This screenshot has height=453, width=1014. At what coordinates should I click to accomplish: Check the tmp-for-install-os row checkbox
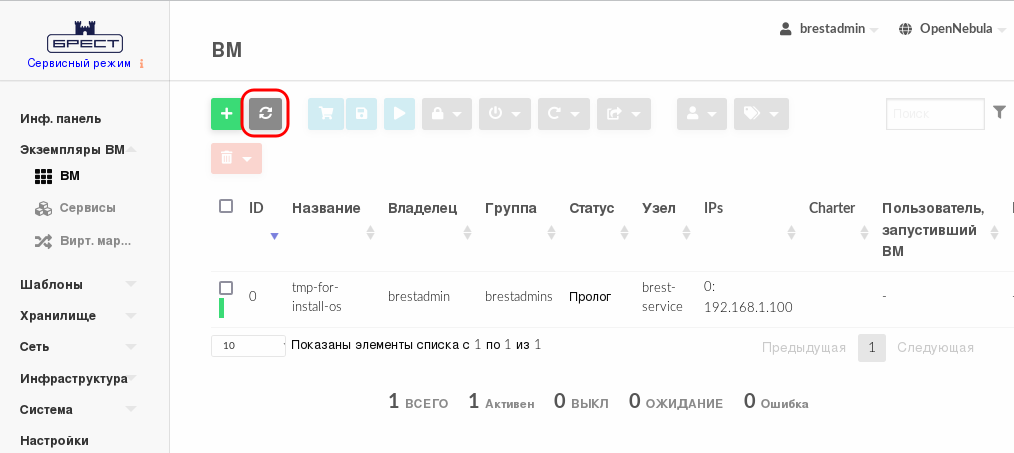(226, 288)
